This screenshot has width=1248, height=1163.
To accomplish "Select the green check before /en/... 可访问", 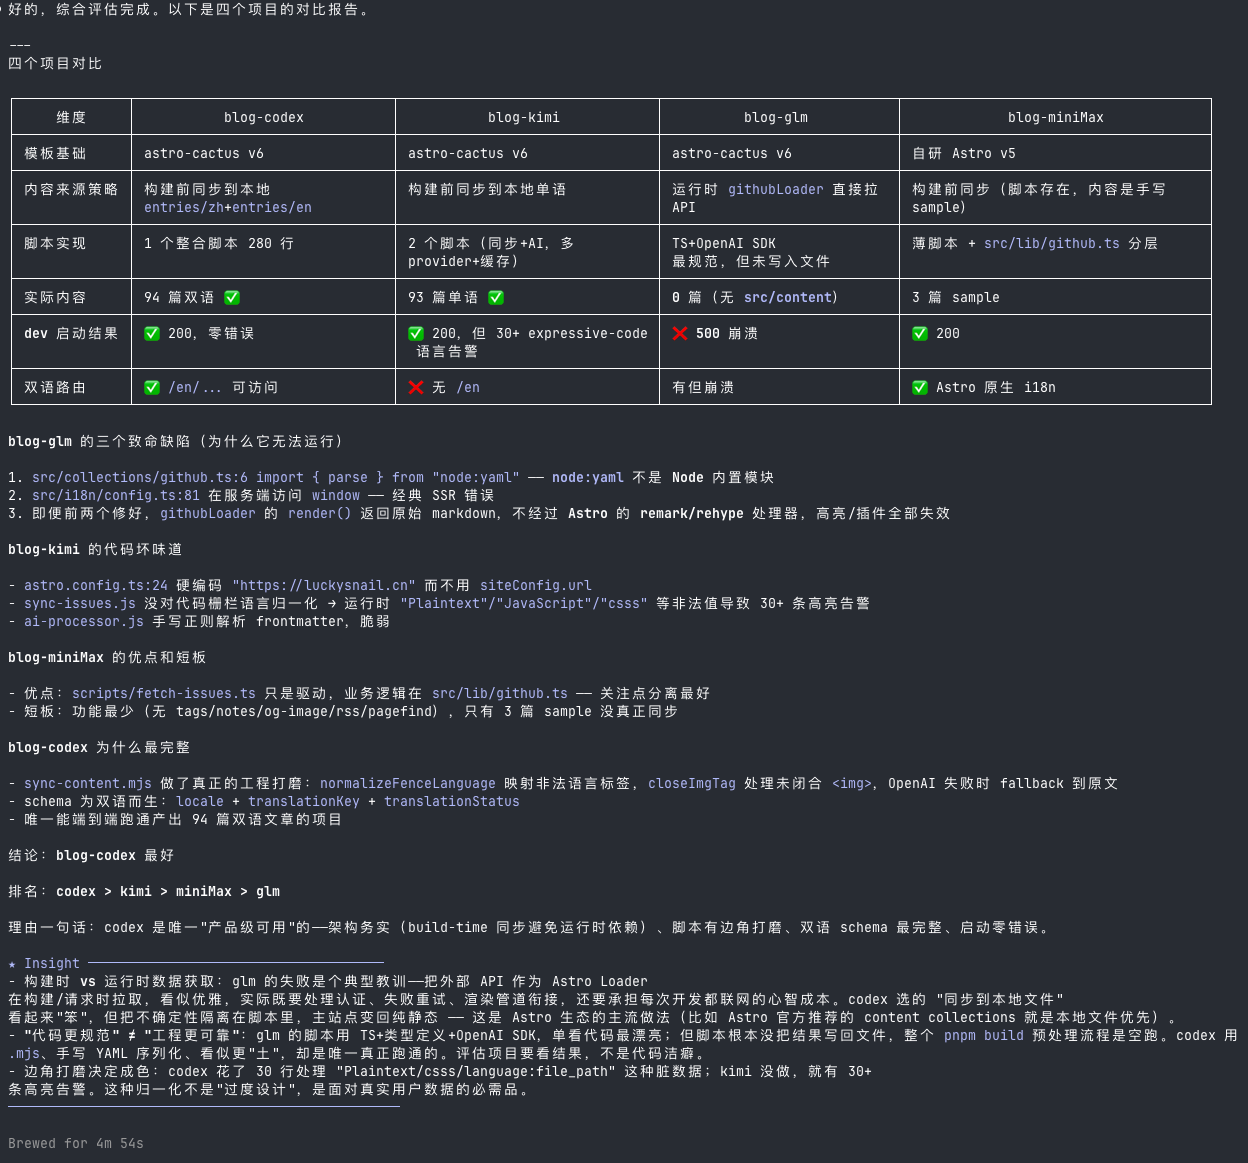I will point(152,387).
